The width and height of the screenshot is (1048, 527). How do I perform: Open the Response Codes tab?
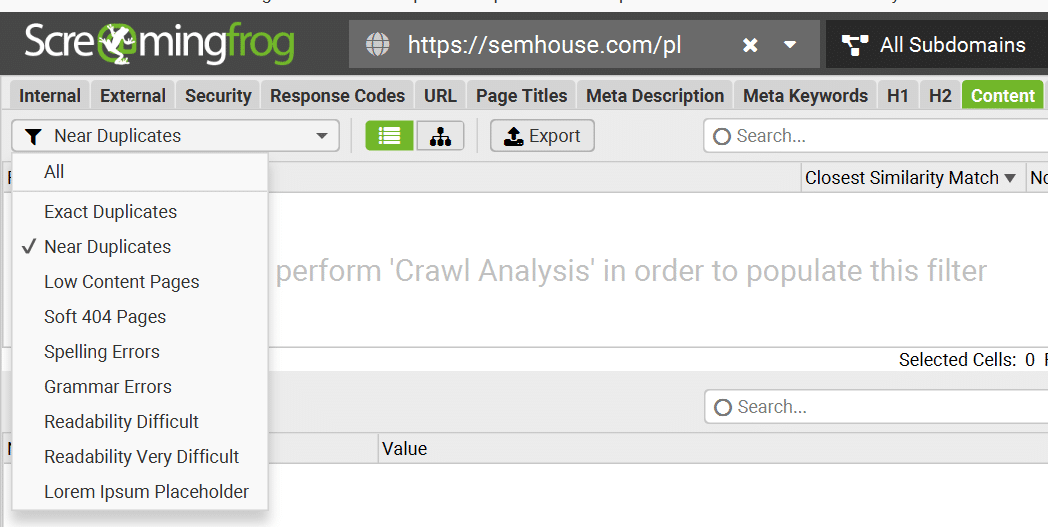tap(338, 96)
